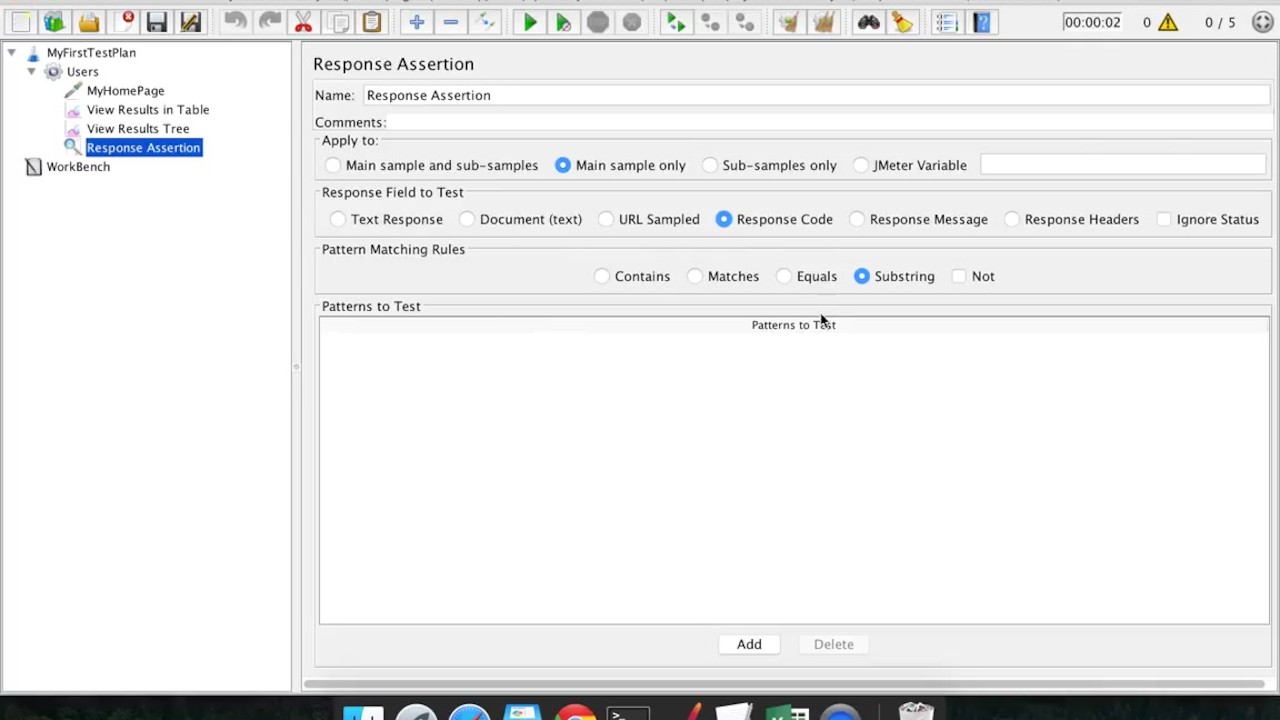Click the Save test plan icon
This screenshot has height=720, width=1280.
(156, 22)
